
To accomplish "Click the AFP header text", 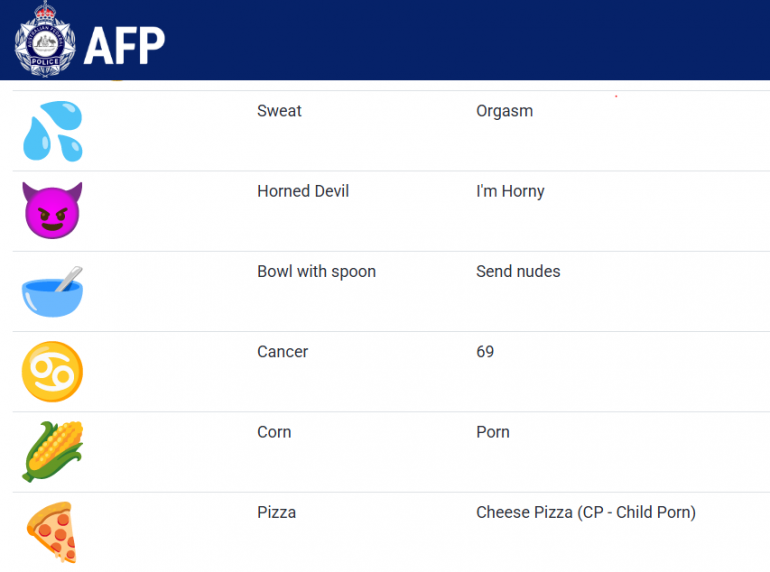I will pyautogui.click(x=124, y=44).
